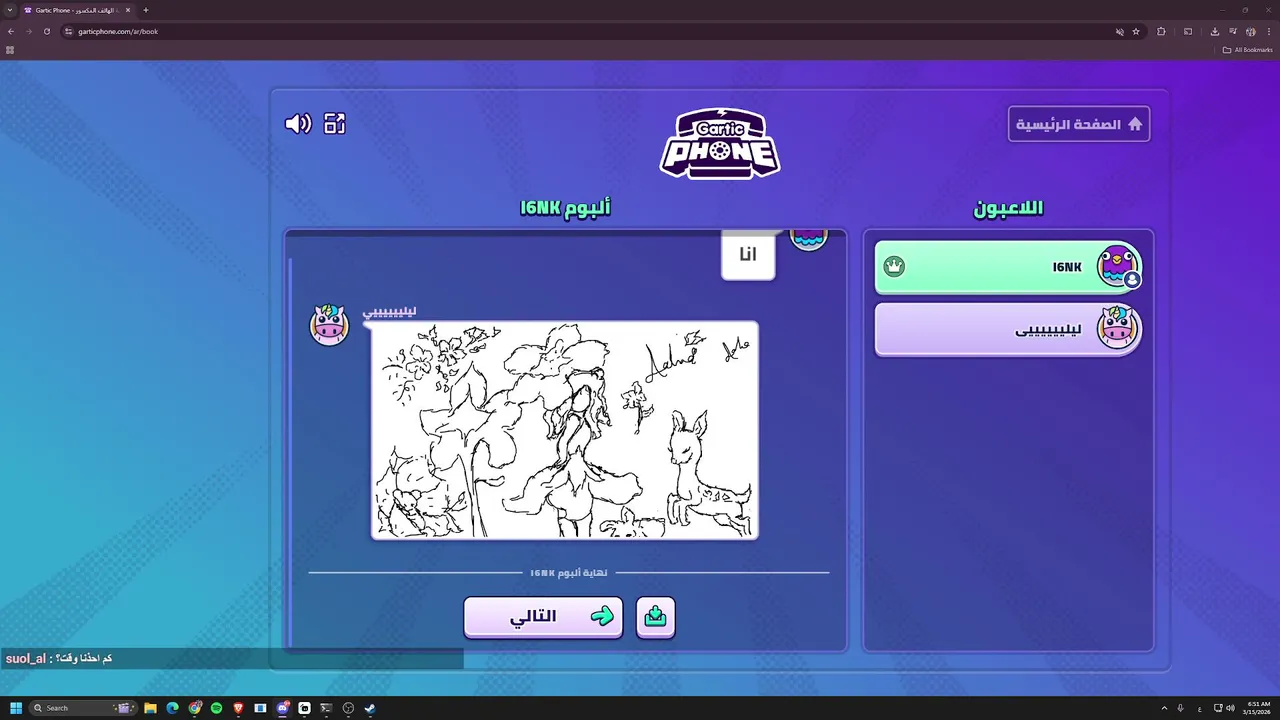
Task: Download the album with the save icon button
Action: (x=656, y=617)
